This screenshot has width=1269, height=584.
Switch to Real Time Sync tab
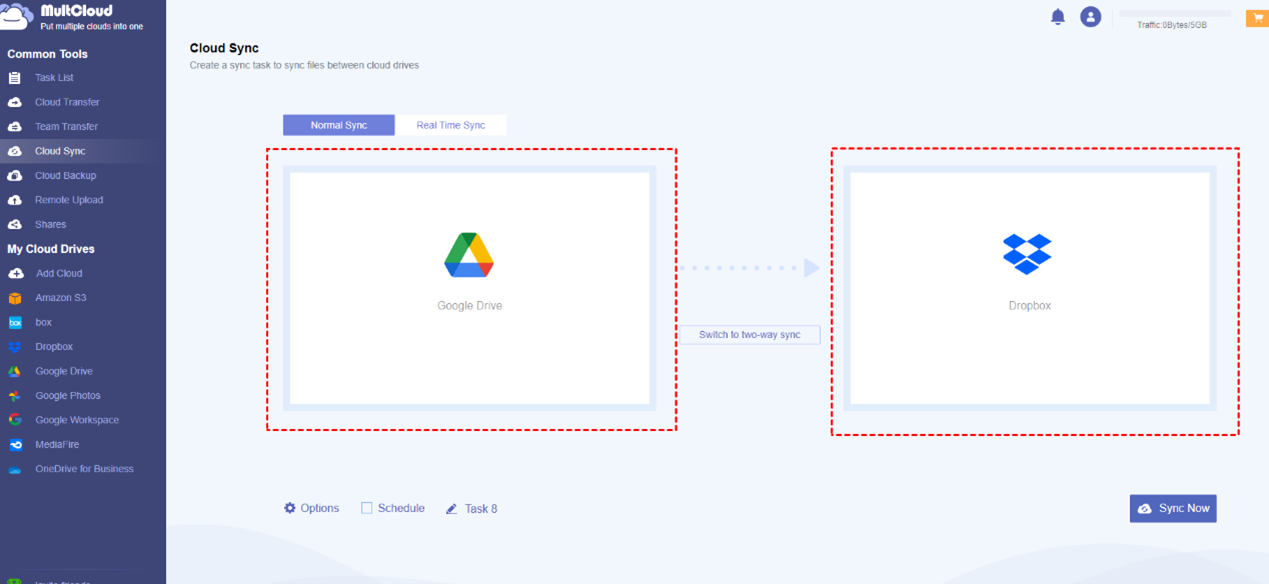pyautogui.click(x=451, y=125)
